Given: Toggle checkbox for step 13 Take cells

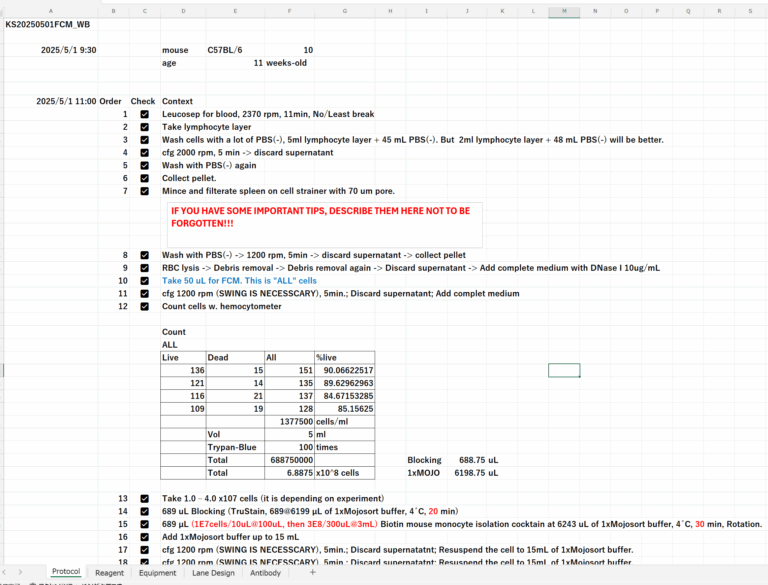Looking at the screenshot, I should coord(144,498).
